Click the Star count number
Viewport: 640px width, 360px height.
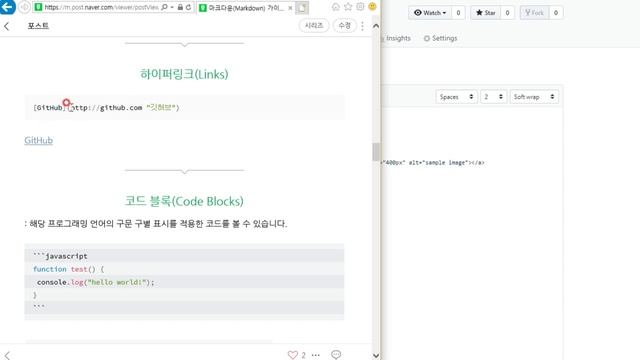(x=507, y=13)
